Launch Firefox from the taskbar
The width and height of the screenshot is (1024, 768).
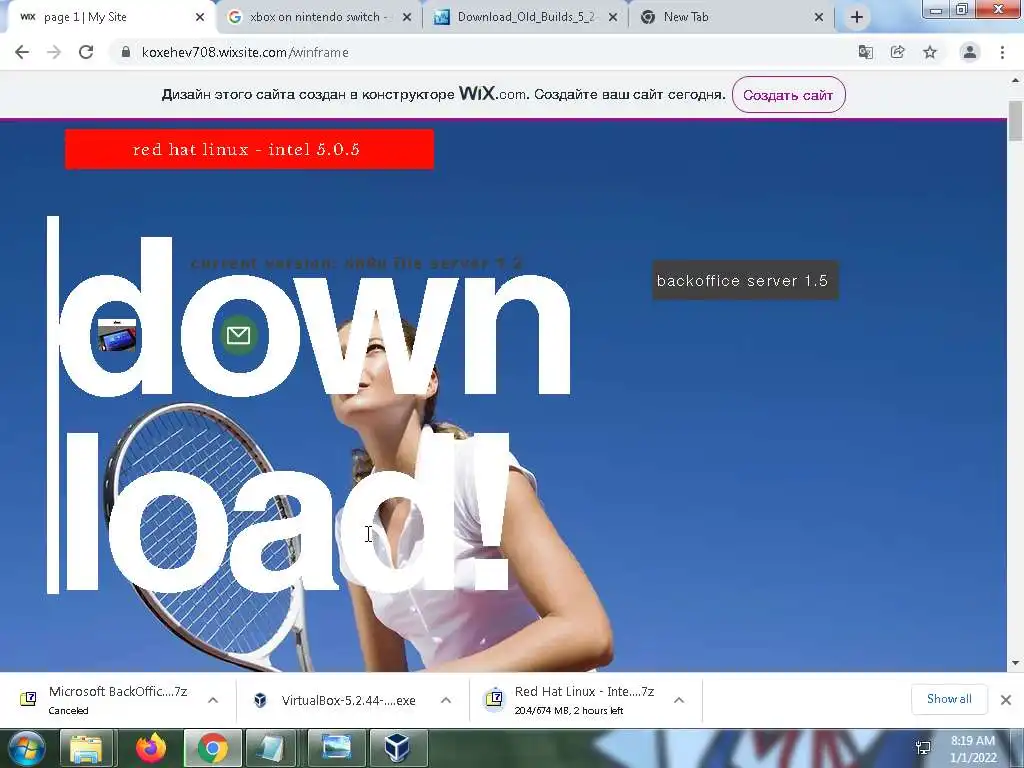click(150, 748)
